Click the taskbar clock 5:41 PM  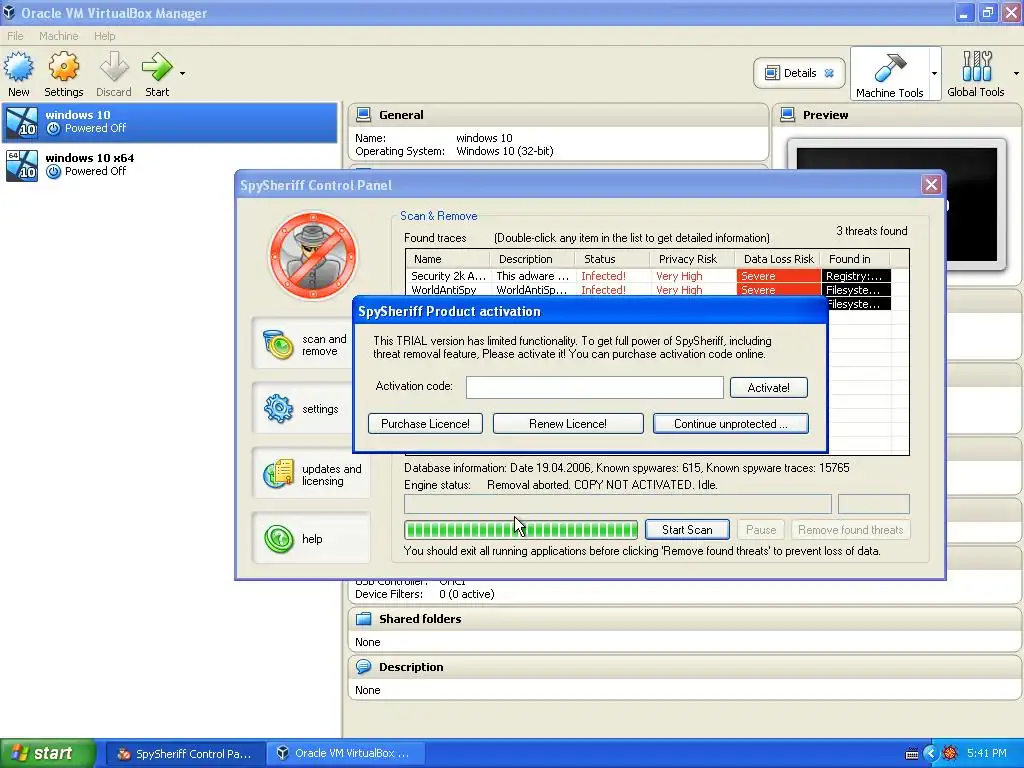987,754
